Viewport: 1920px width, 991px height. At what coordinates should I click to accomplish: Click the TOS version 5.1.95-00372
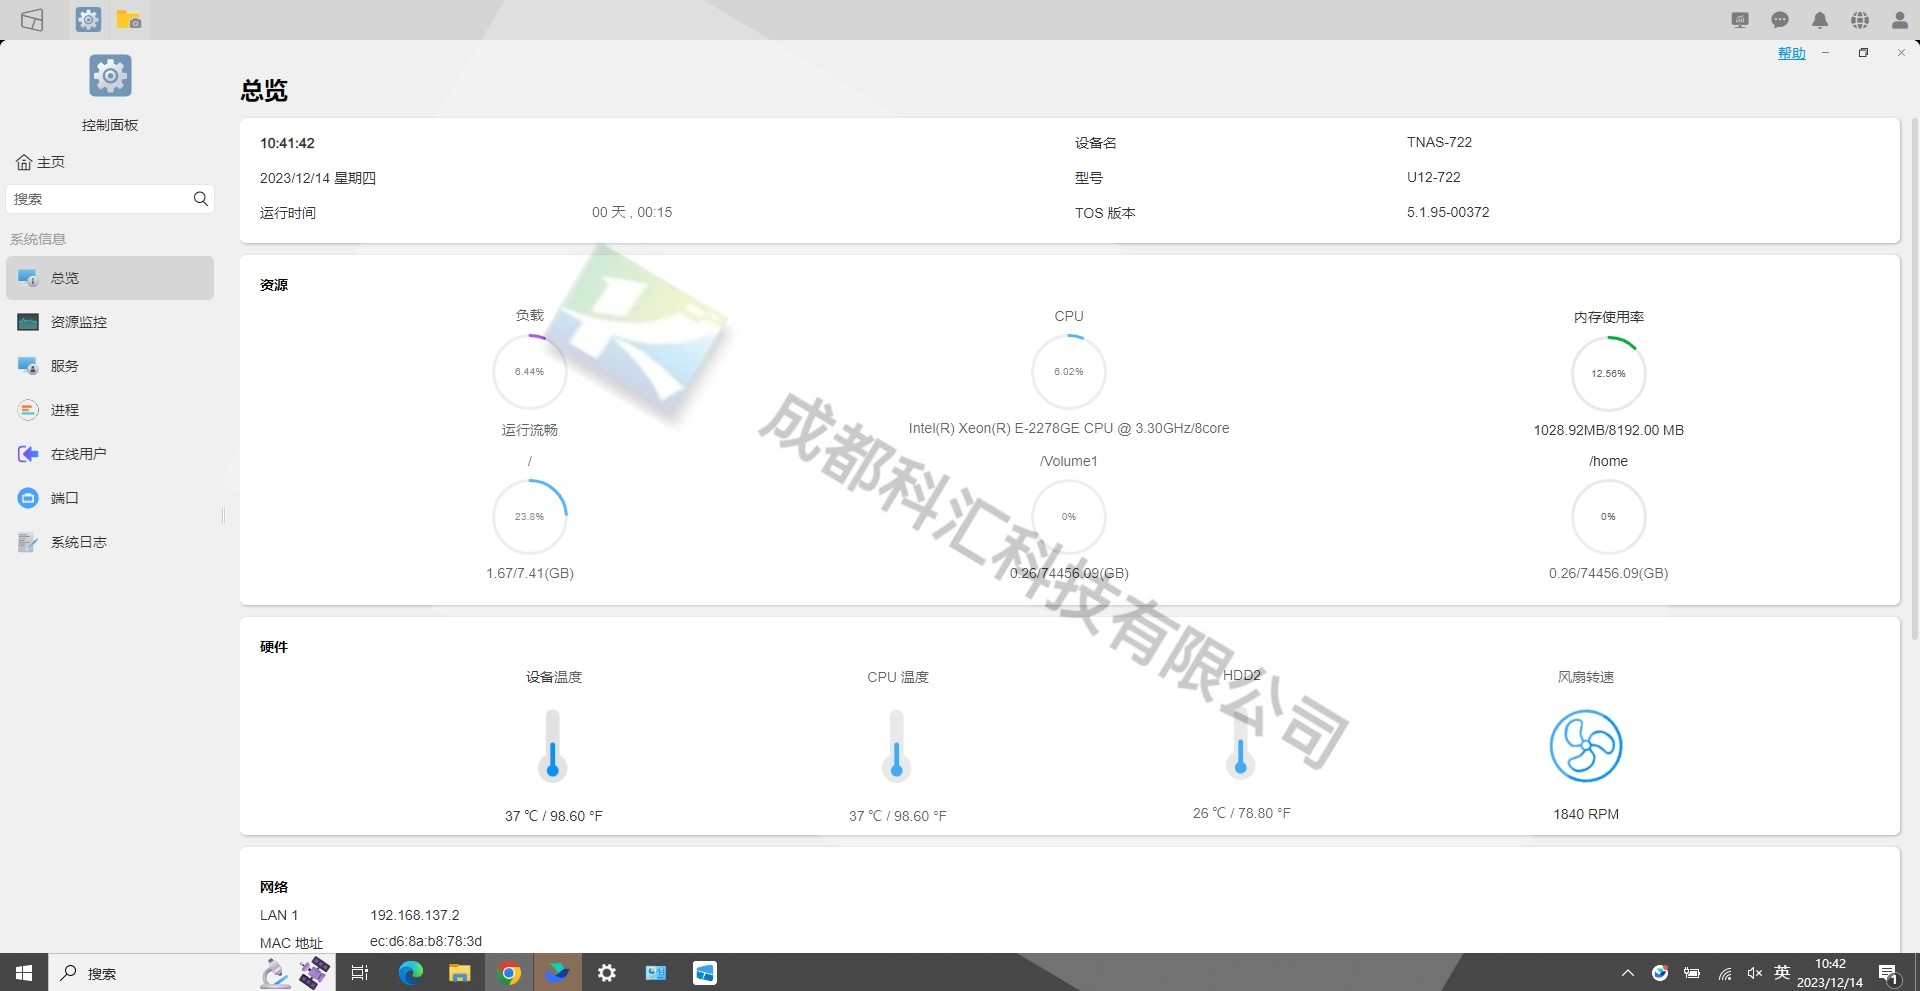(1448, 212)
